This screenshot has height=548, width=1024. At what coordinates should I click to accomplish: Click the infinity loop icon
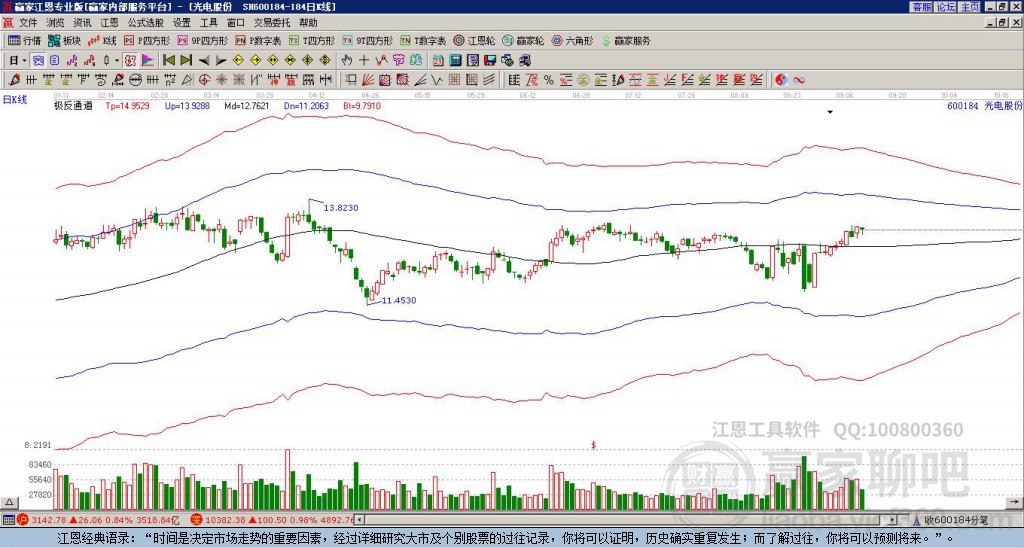coord(799,80)
